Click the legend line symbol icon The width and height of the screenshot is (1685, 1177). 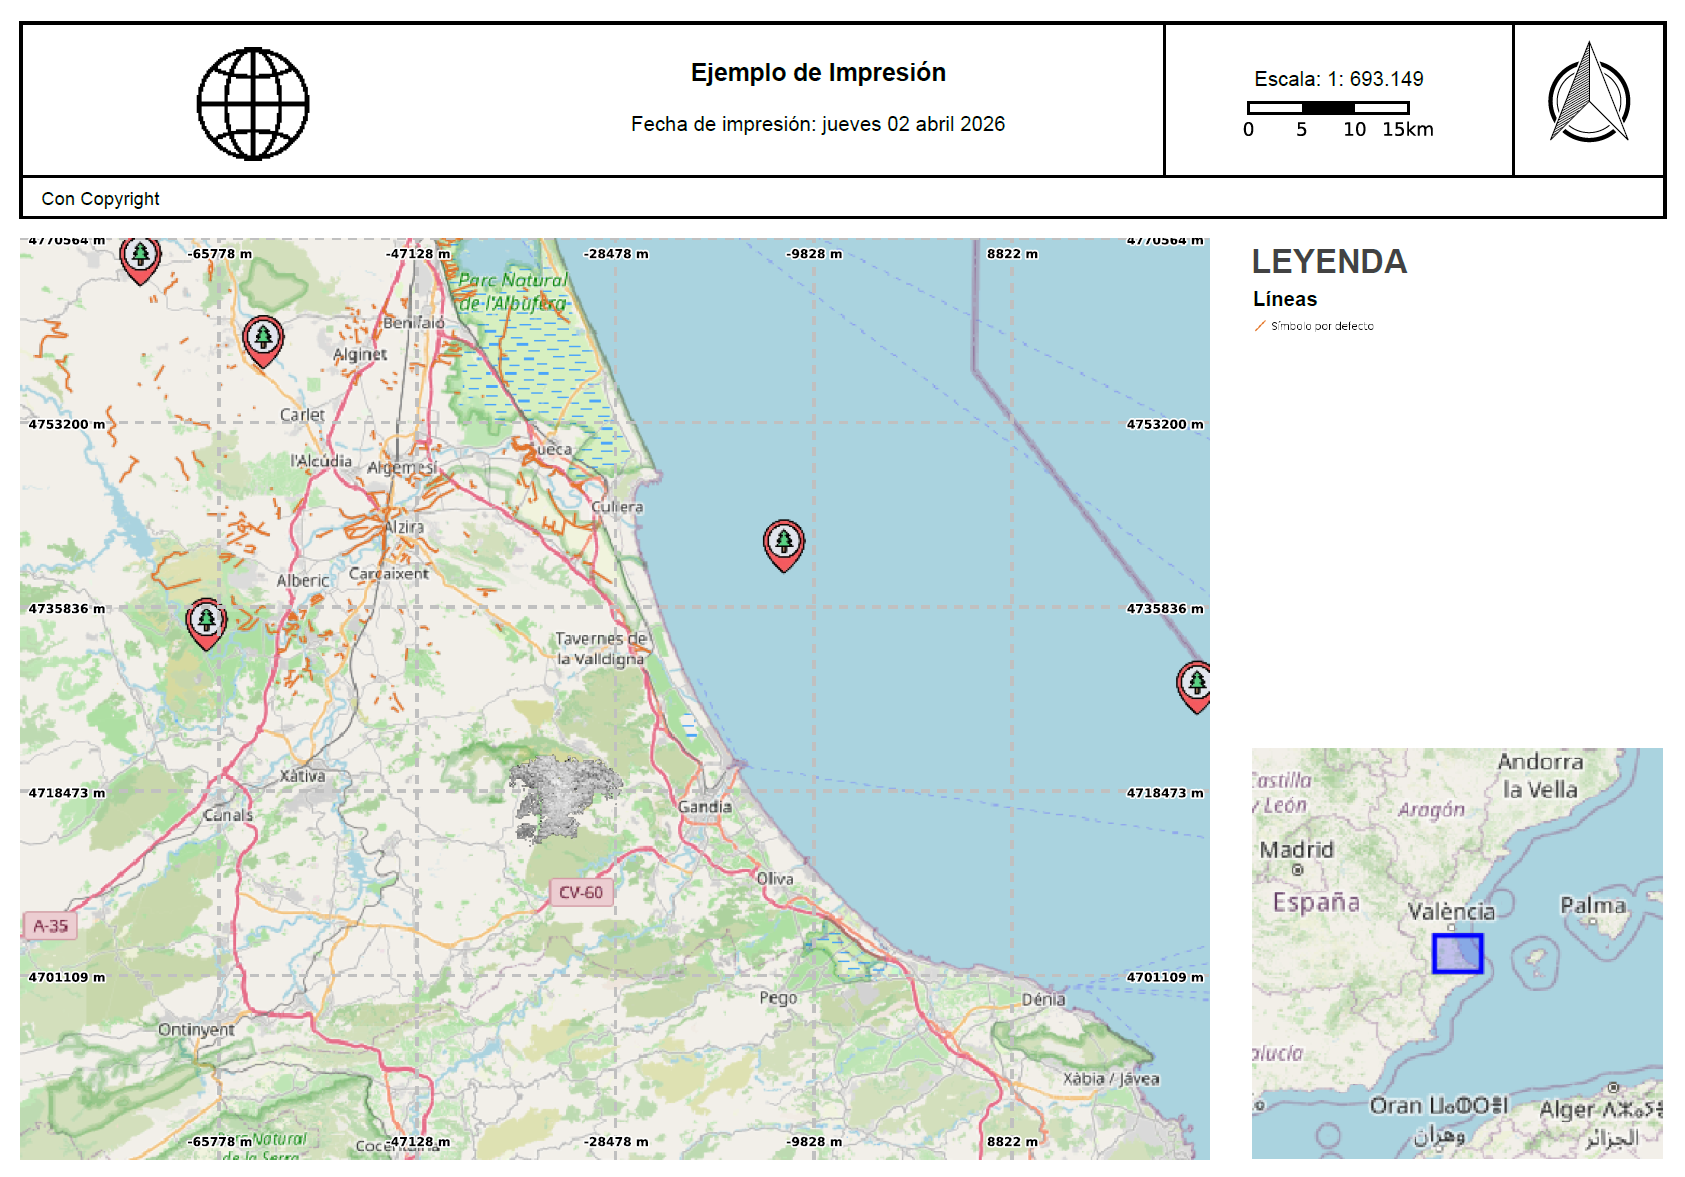[1260, 326]
